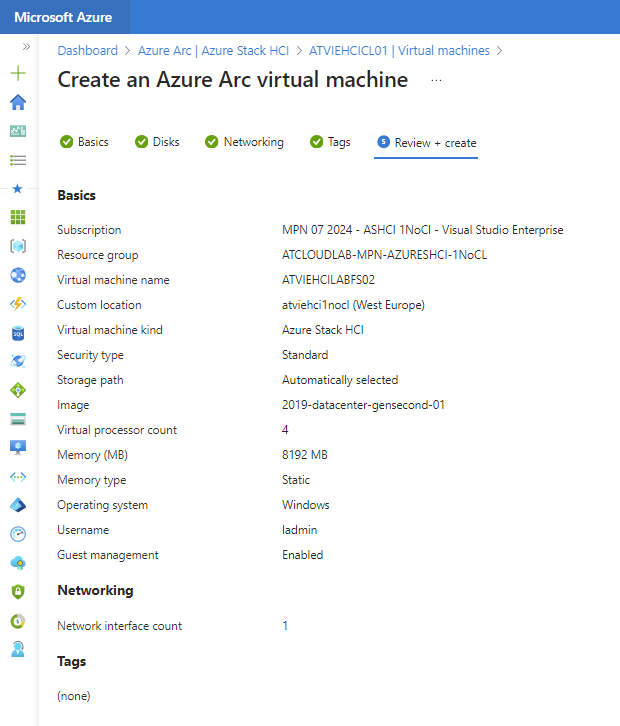Click the username value ladmin
This screenshot has height=726, width=620.
[x=300, y=530]
